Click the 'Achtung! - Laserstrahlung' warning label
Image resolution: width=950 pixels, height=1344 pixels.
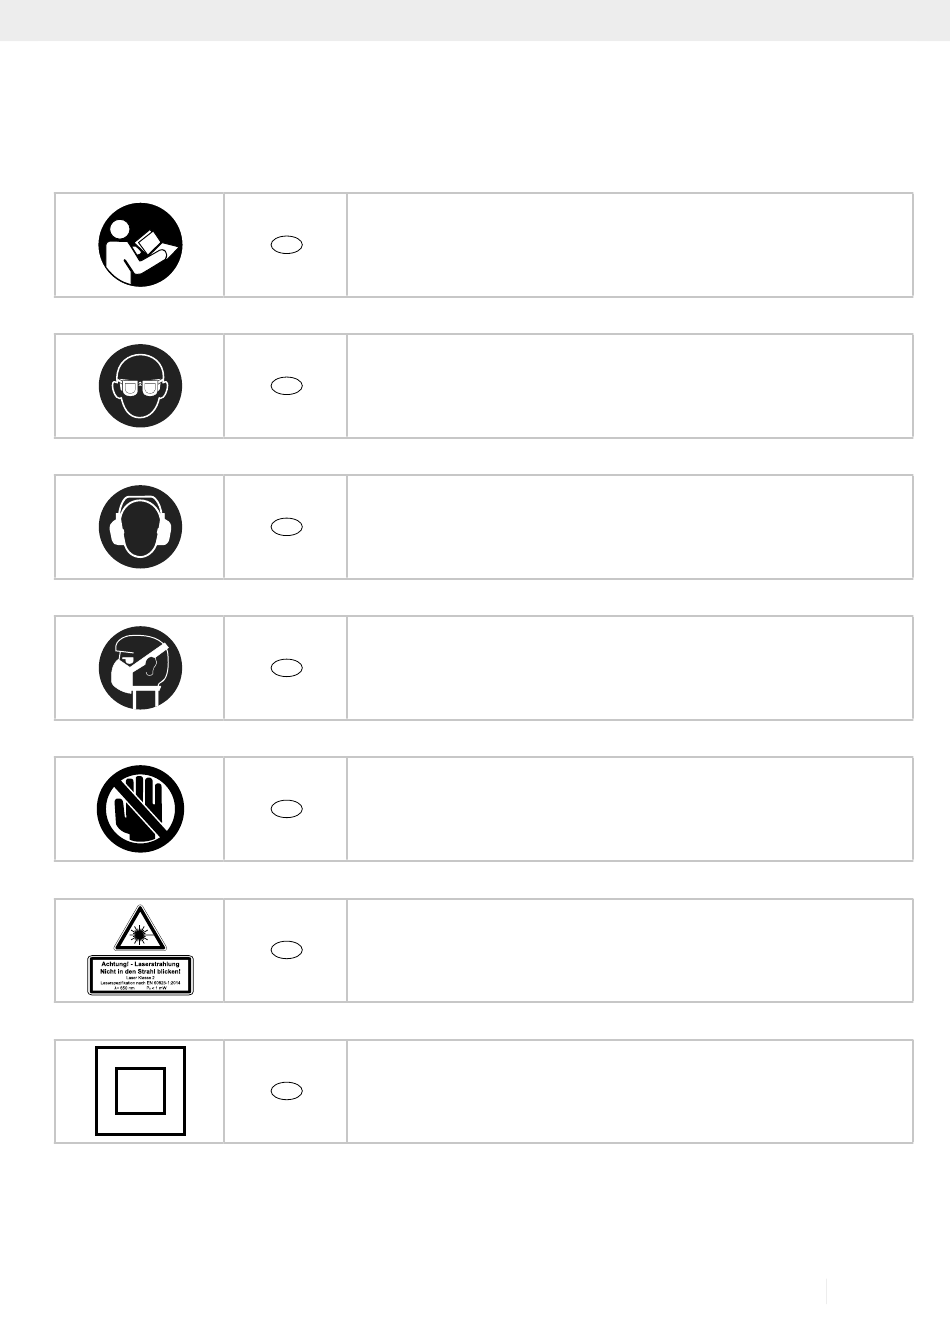pos(140,975)
